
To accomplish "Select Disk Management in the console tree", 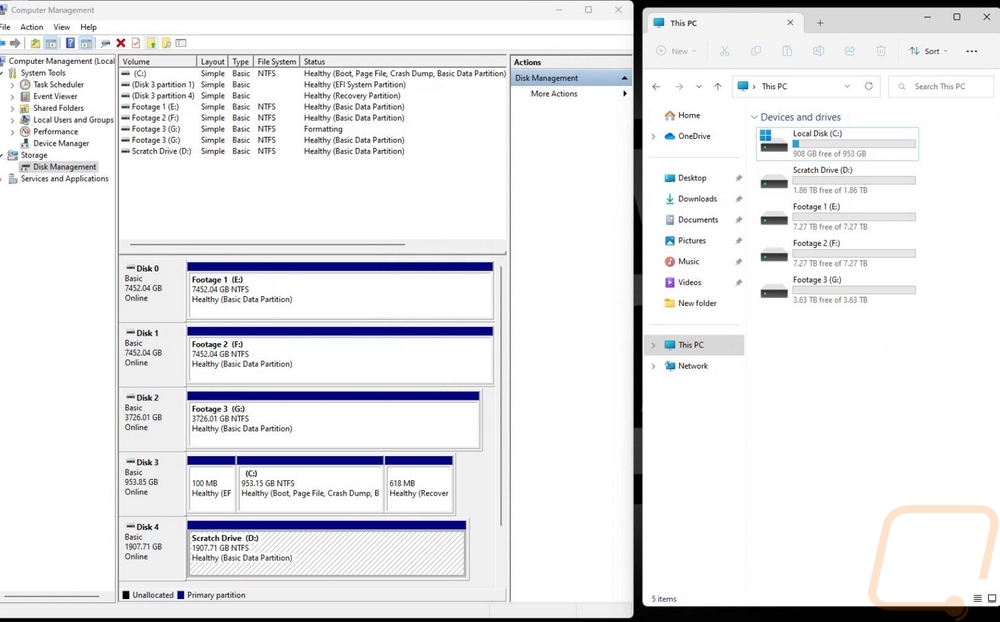I will coord(64,167).
